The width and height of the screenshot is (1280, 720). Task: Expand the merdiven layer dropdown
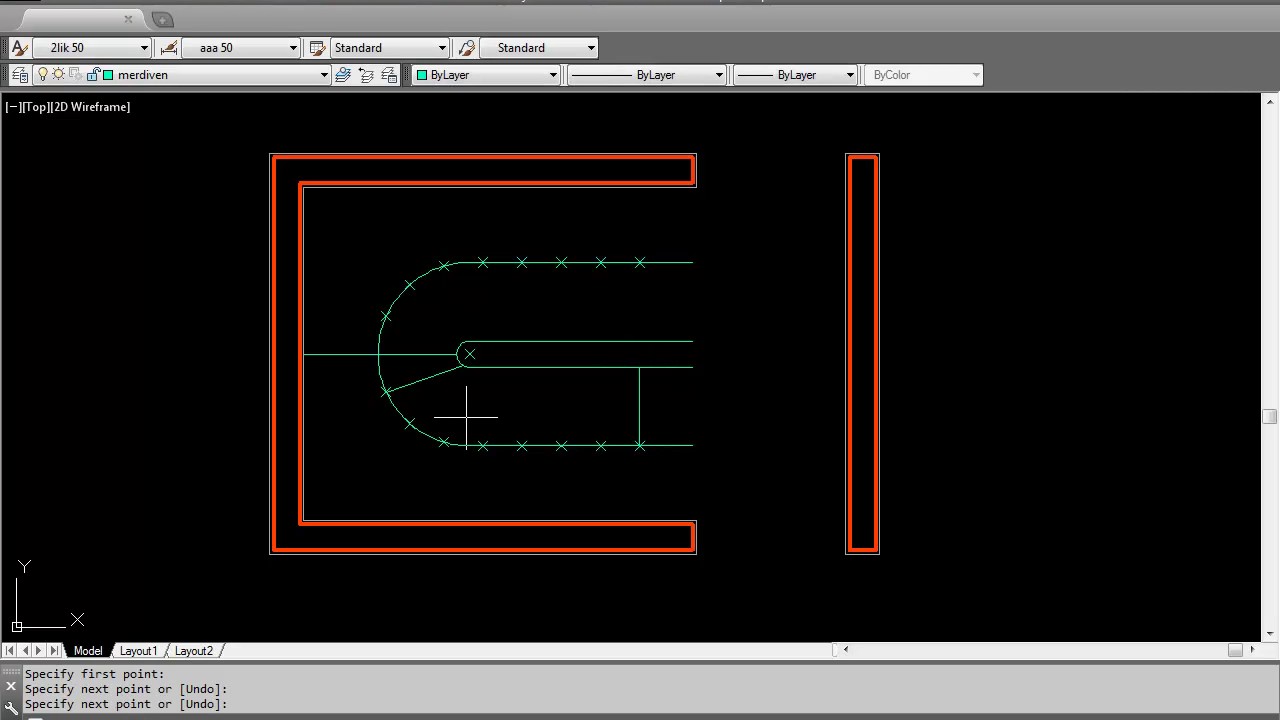point(323,75)
